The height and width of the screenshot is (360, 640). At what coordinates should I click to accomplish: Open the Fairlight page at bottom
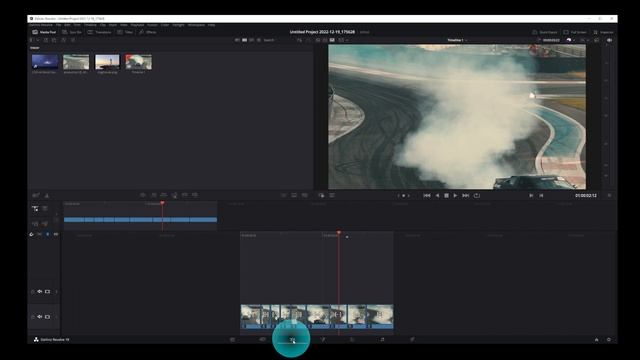382,340
